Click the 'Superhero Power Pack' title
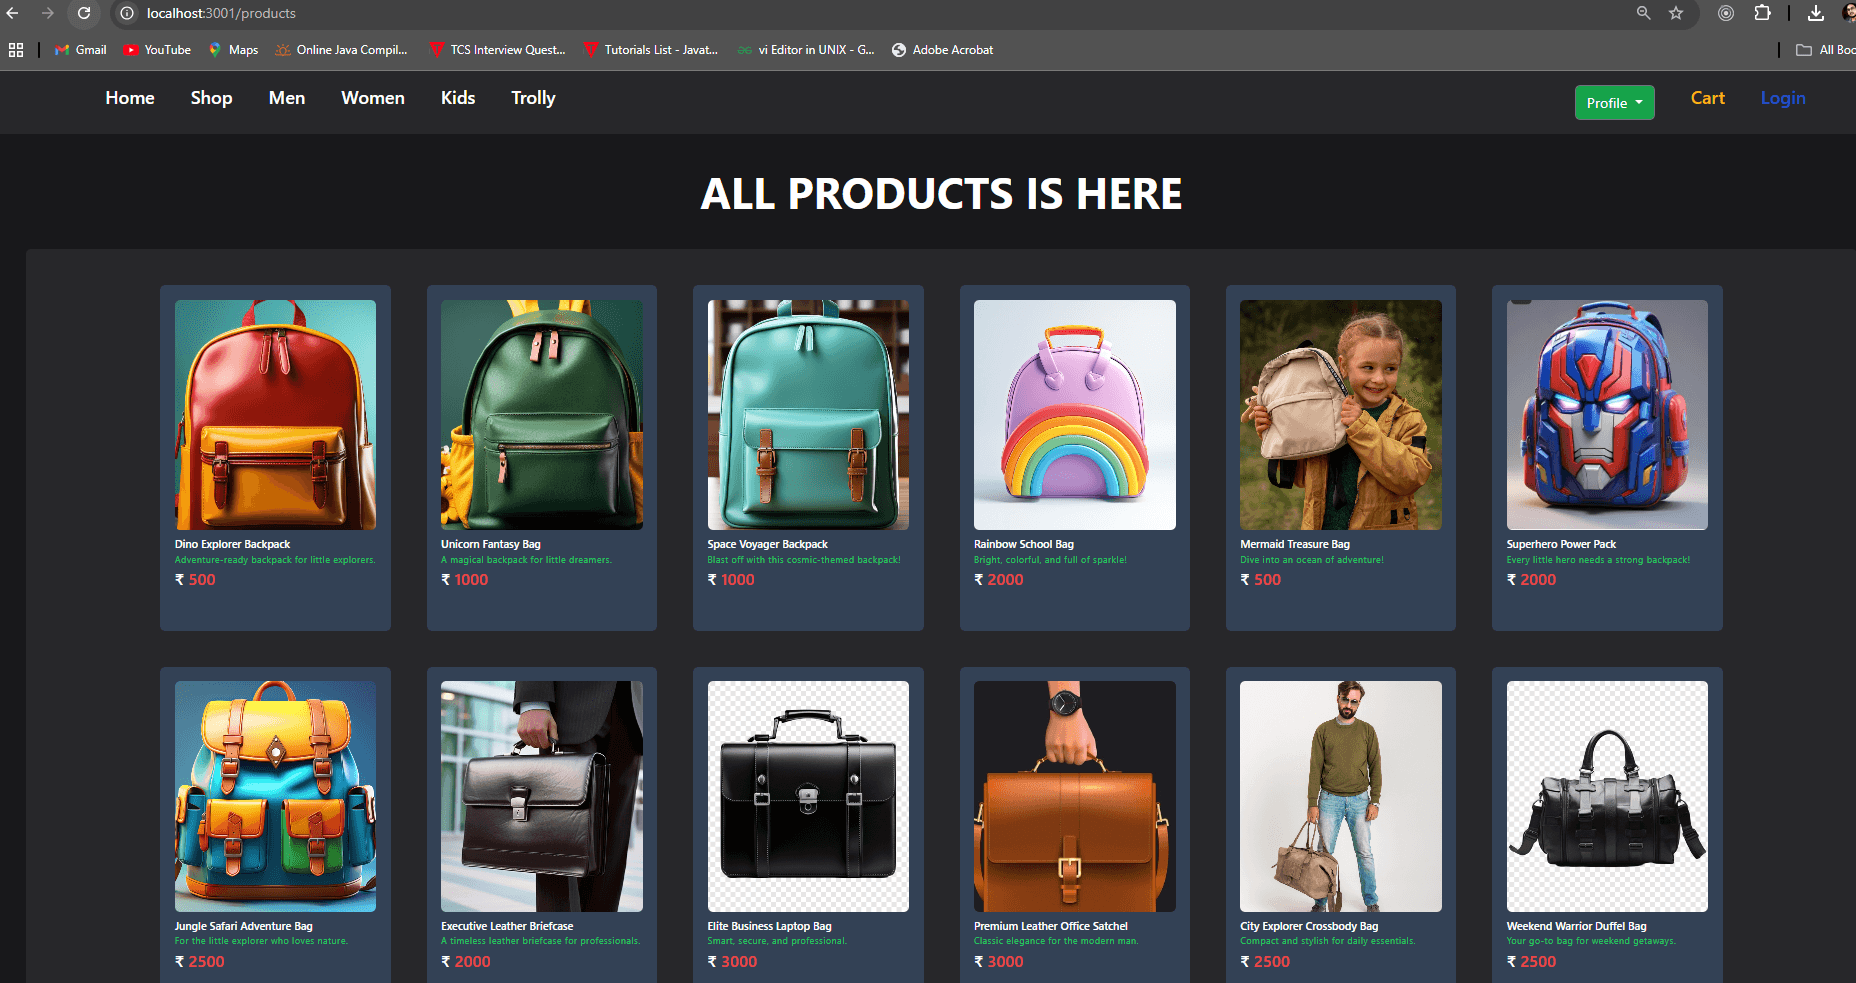The image size is (1856, 983). [1561, 545]
